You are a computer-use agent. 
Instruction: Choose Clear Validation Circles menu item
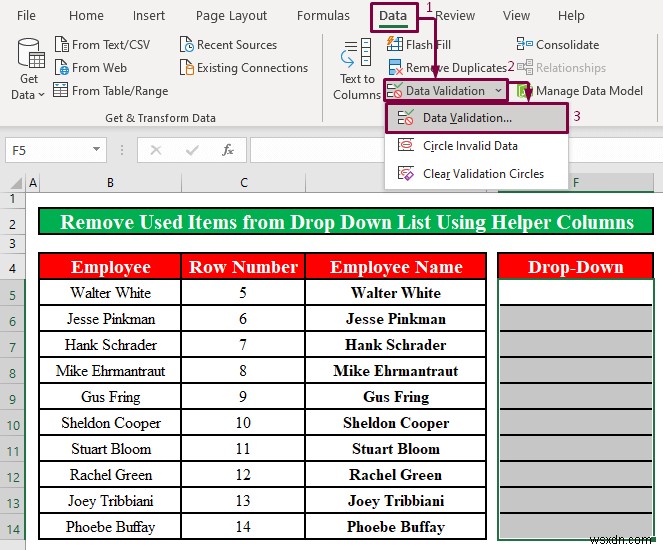click(x=476, y=174)
